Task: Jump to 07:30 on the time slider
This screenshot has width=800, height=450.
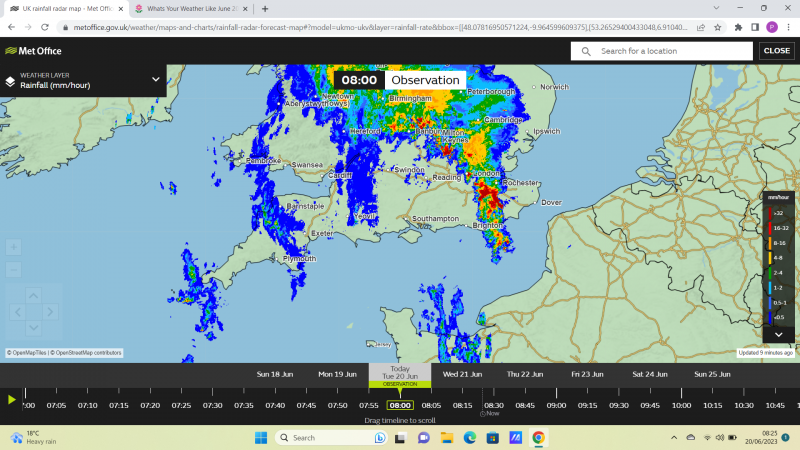Action: point(212,405)
